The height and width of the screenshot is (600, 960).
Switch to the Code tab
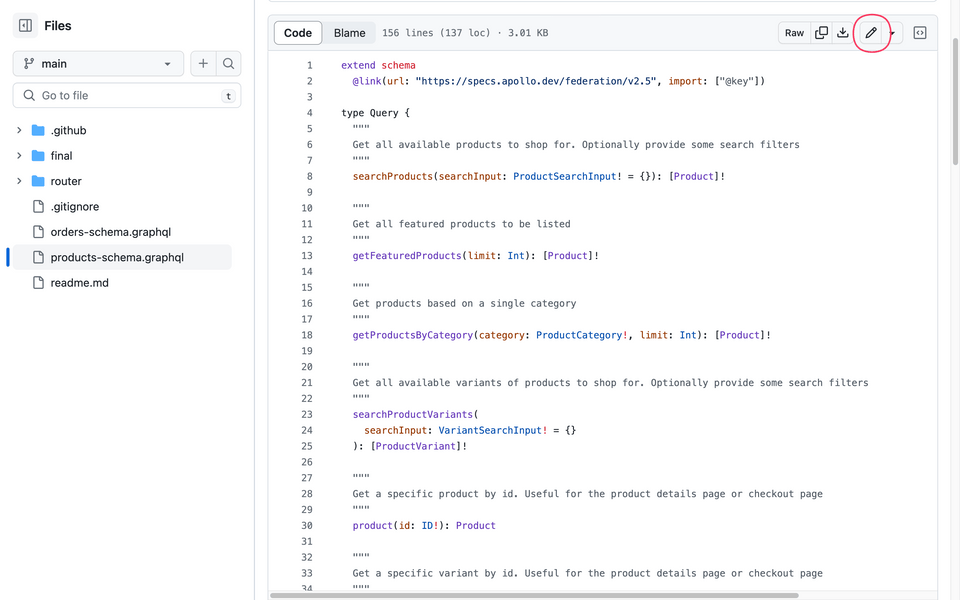pyautogui.click(x=298, y=33)
